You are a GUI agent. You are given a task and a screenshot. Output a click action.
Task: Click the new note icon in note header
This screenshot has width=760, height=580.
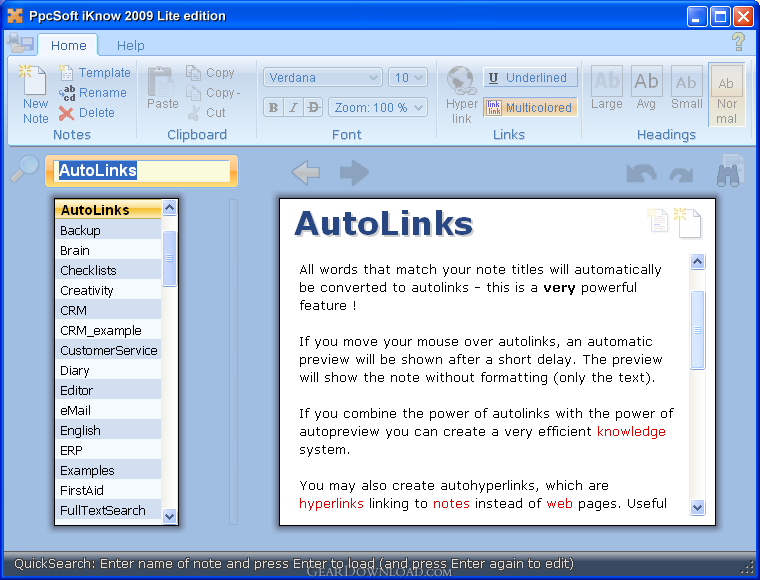pos(687,223)
